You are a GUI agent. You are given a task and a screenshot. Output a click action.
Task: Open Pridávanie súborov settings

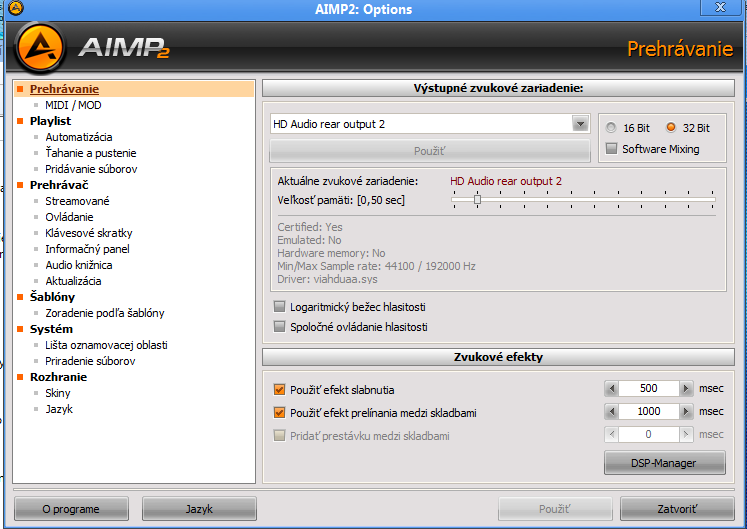tap(91, 169)
